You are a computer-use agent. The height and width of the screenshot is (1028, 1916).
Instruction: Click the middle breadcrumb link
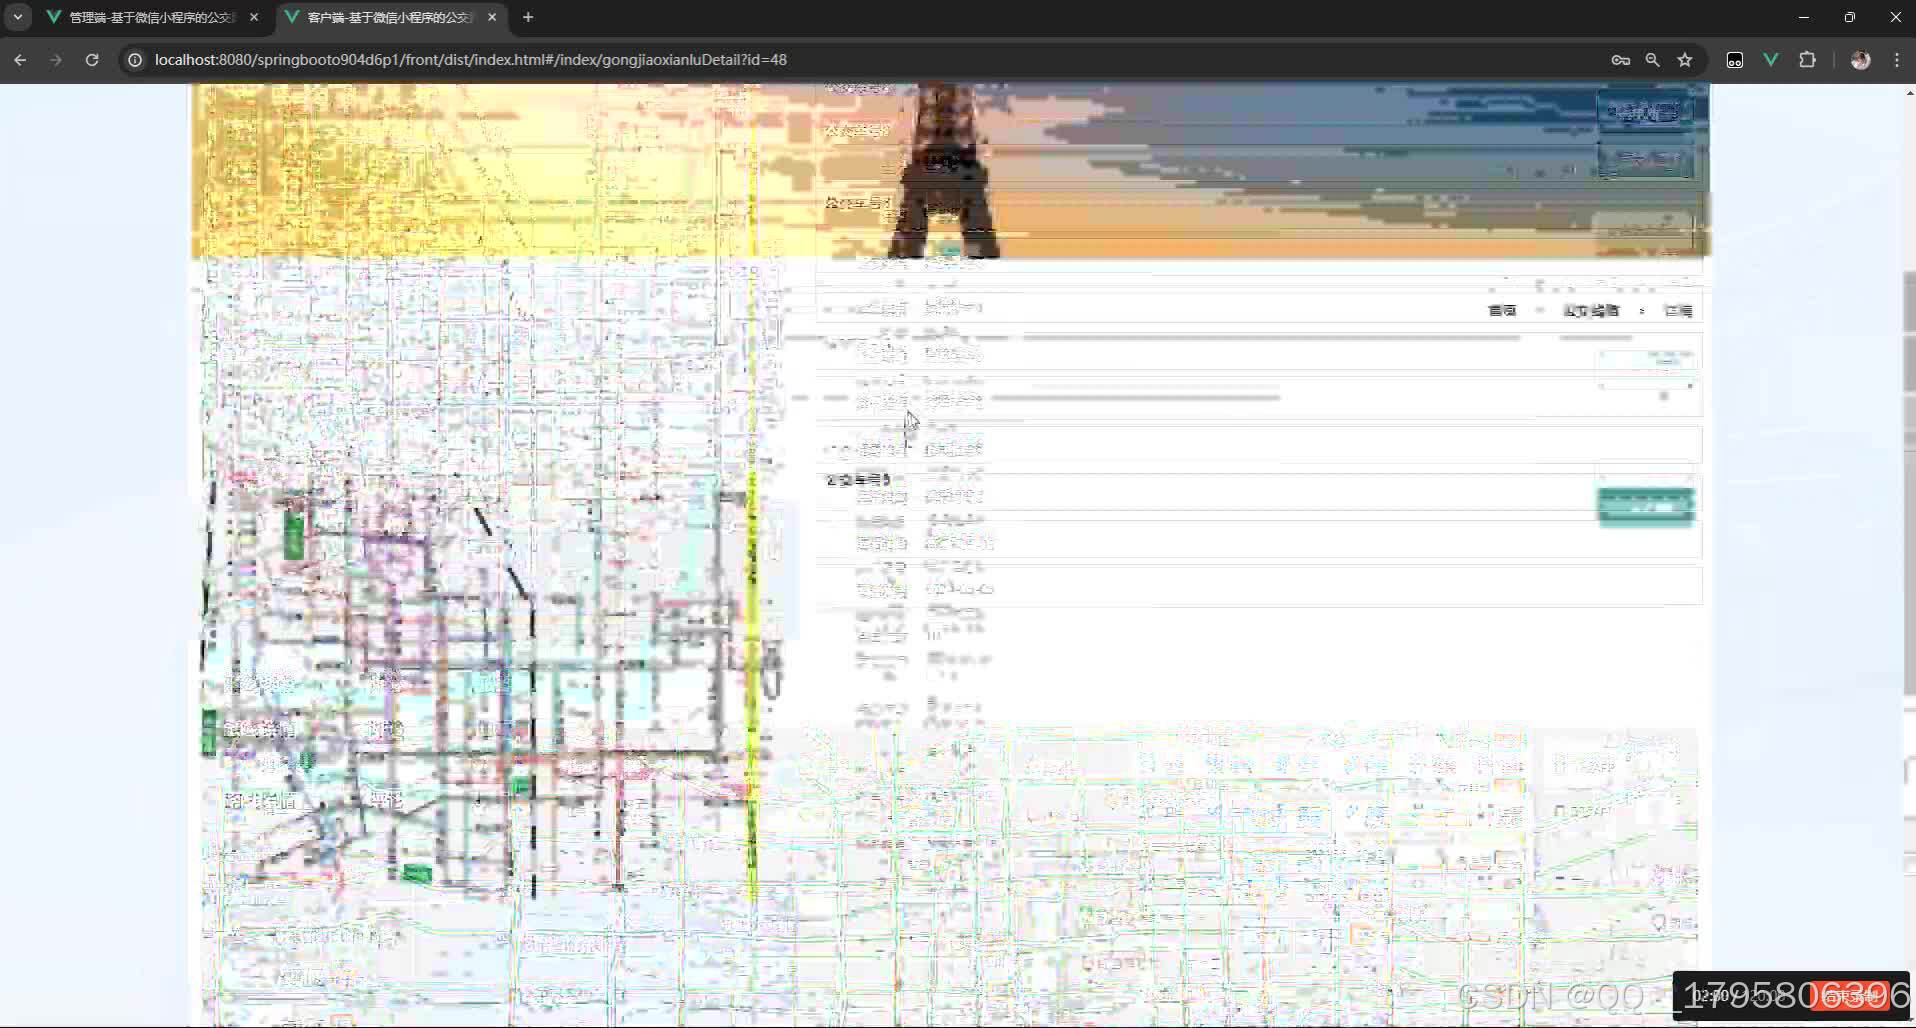[1591, 311]
